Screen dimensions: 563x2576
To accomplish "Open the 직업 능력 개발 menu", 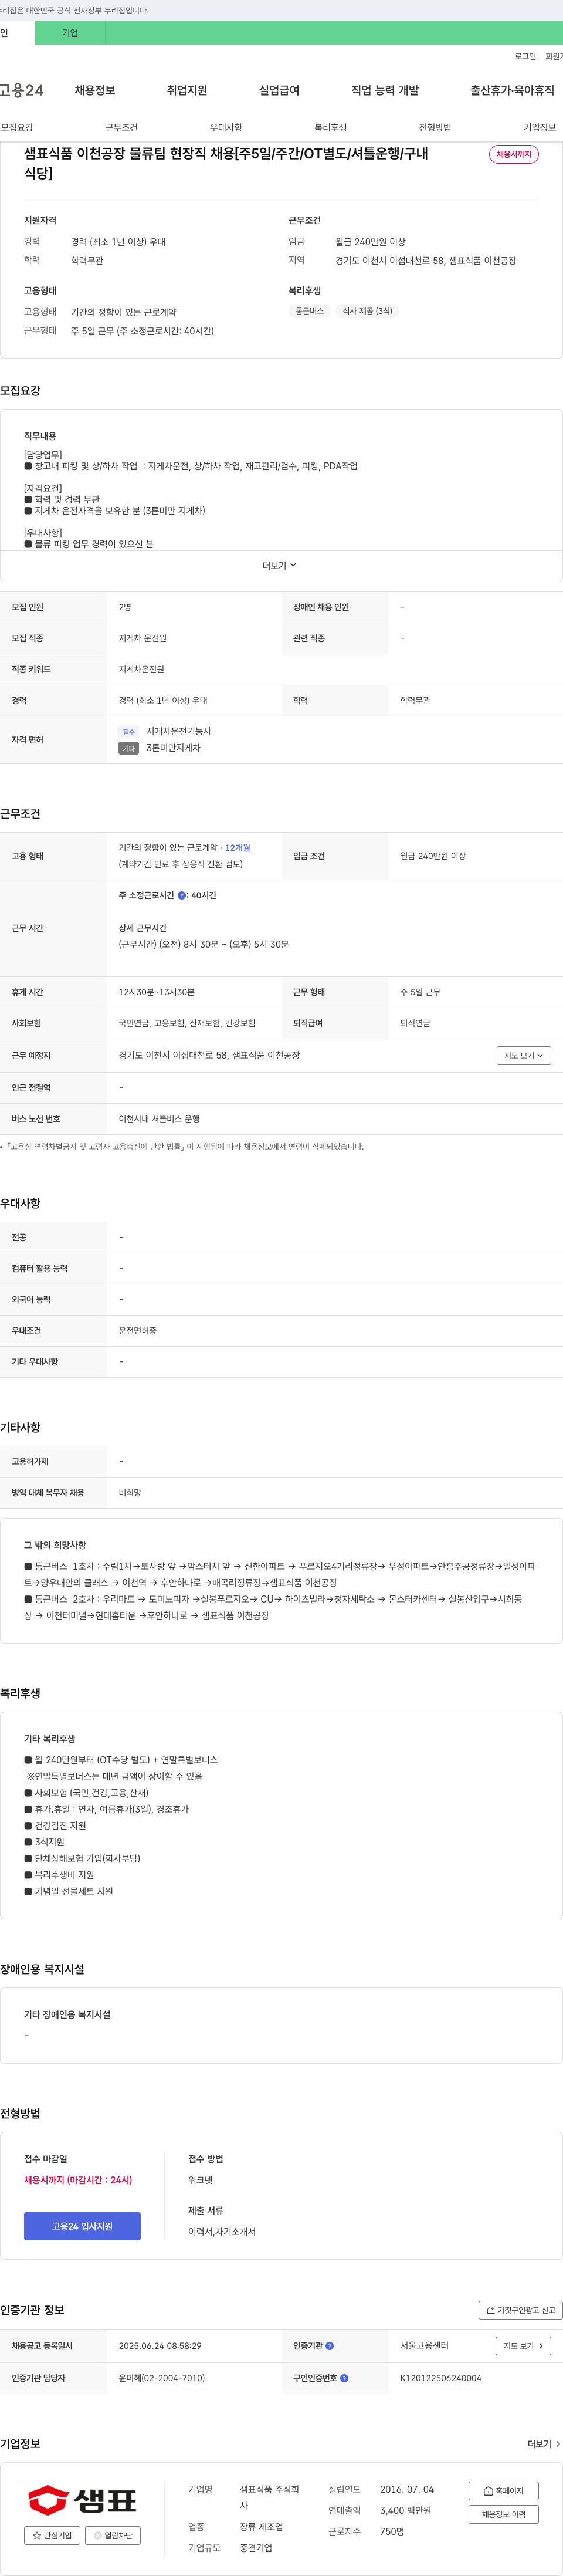I will (x=385, y=91).
